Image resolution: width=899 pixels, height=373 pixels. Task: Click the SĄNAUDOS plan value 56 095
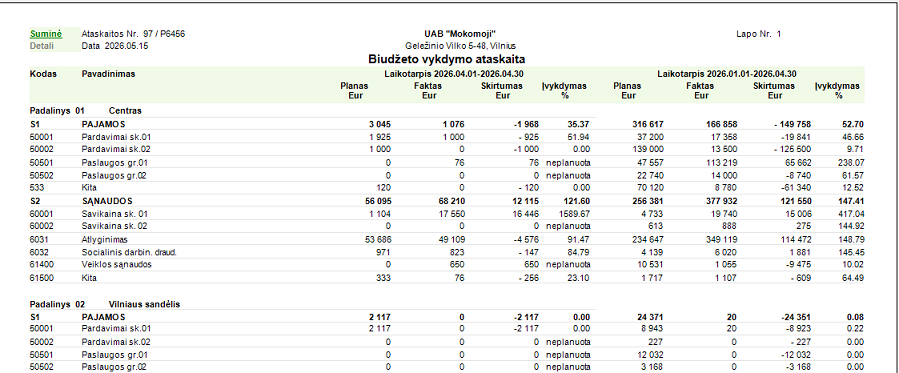coord(377,201)
